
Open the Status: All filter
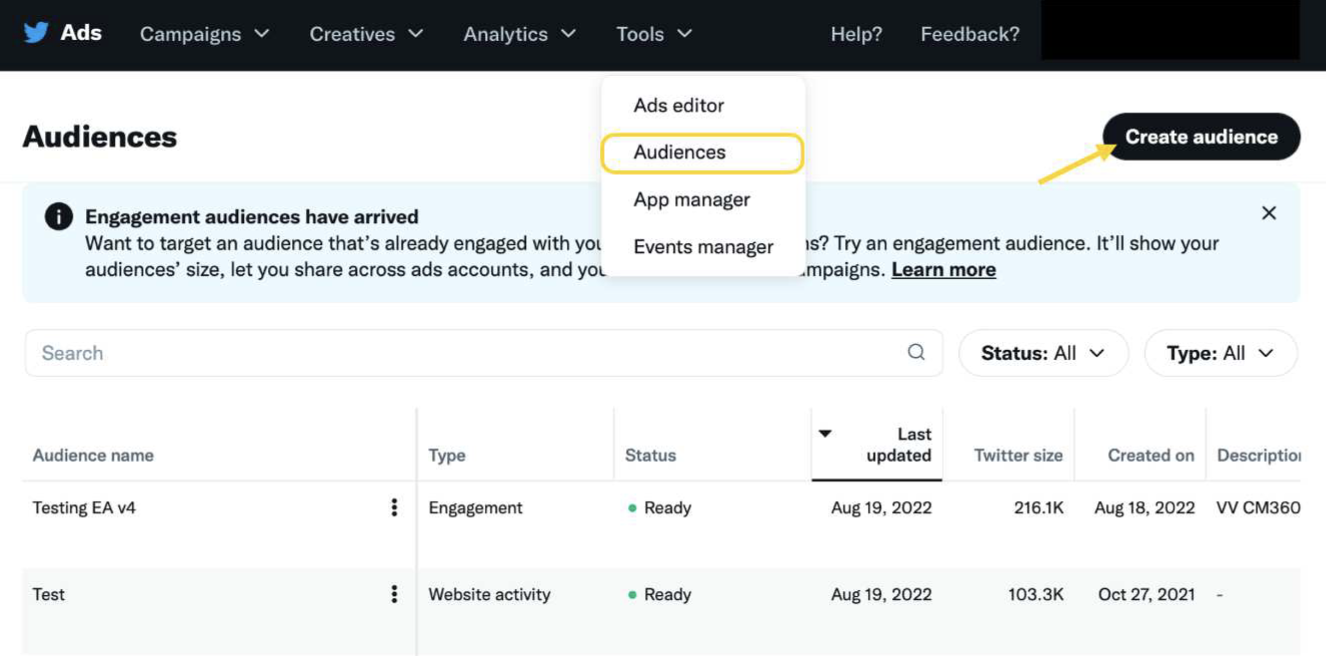click(1043, 353)
